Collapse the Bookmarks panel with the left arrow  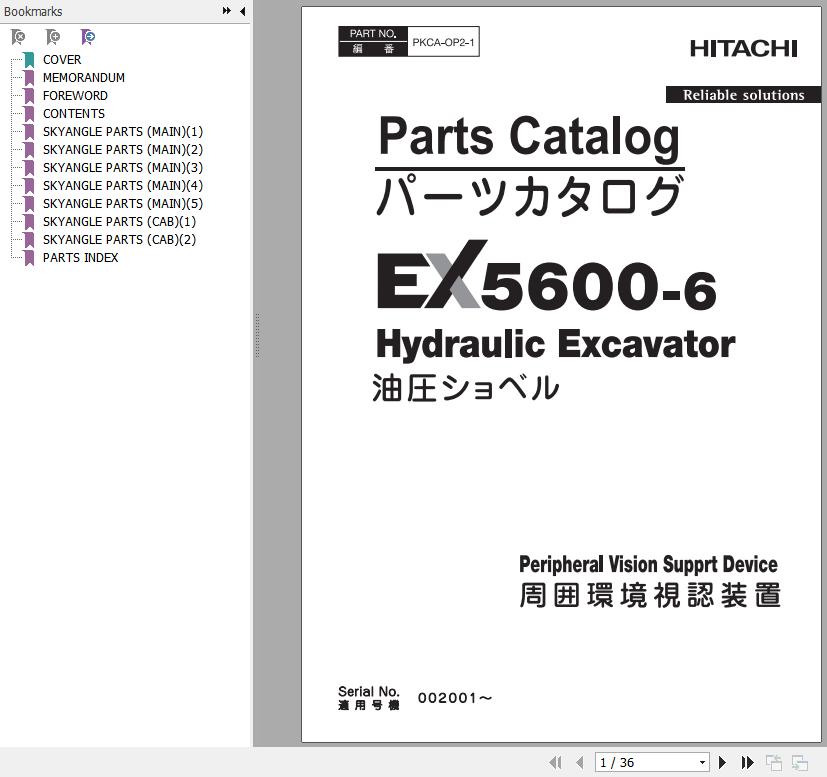coord(243,11)
